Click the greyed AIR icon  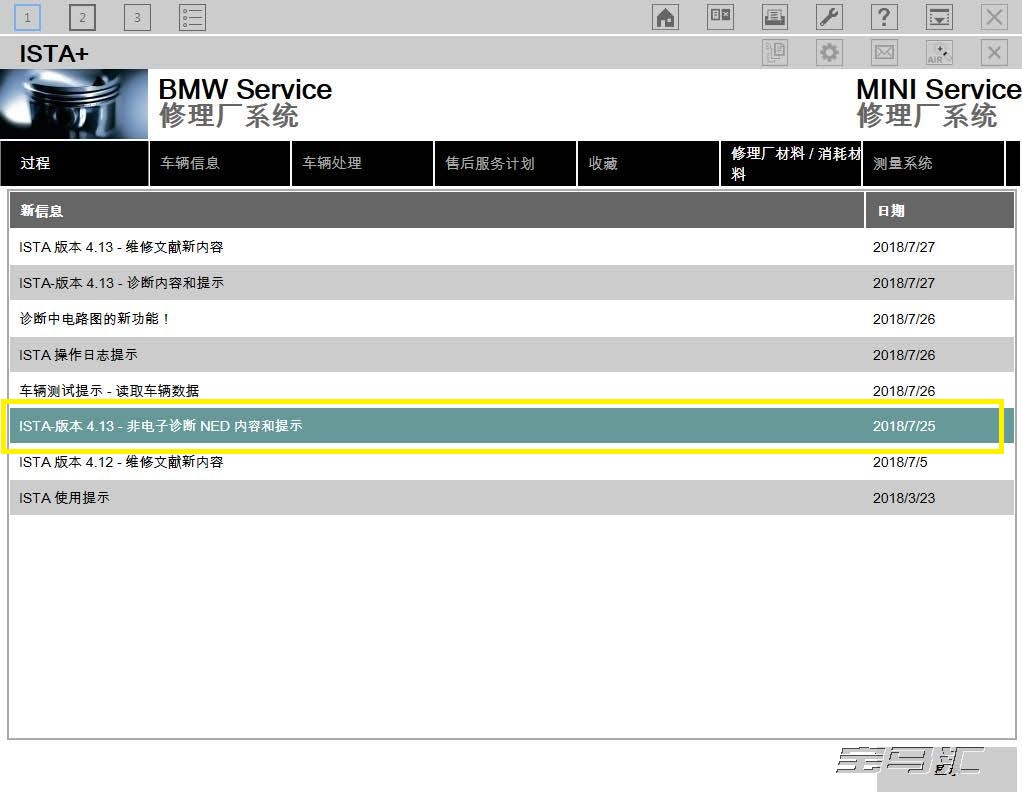(x=939, y=53)
